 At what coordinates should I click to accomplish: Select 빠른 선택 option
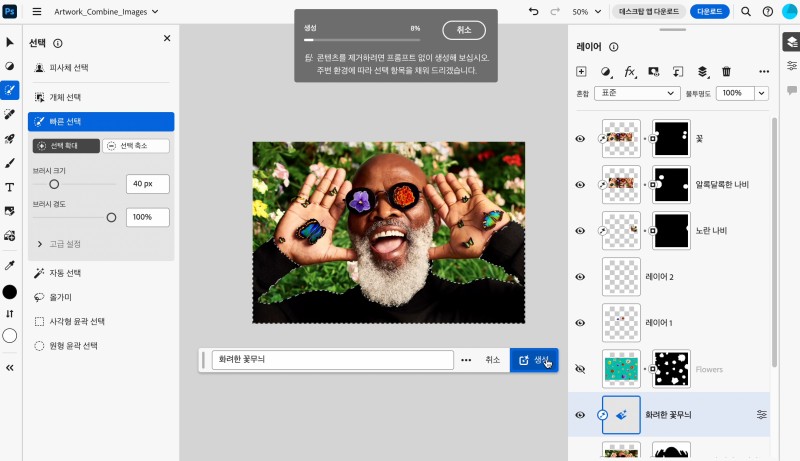coord(101,121)
